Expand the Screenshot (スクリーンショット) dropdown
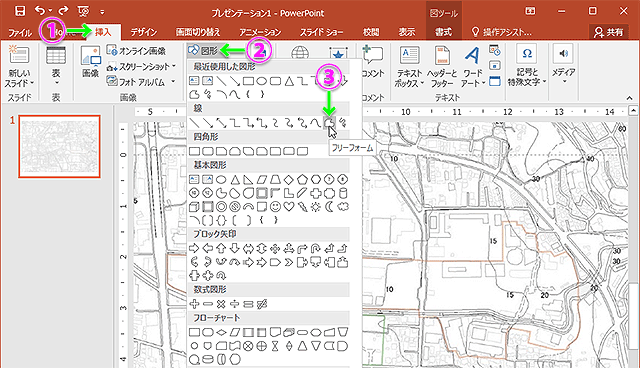This screenshot has width=640, height=368. click(x=141, y=67)
